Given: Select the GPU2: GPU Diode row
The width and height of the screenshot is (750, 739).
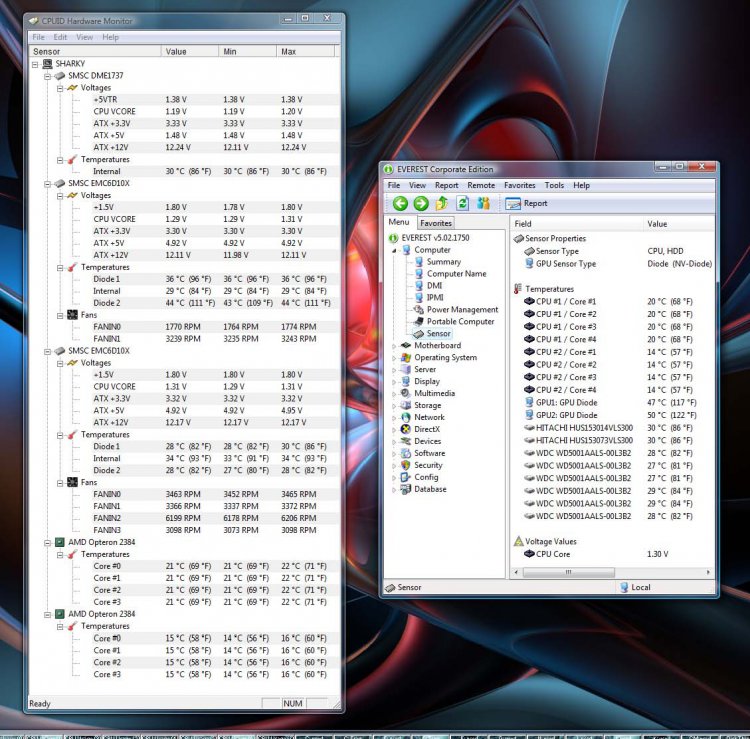Looking at the screenshot, I should 611,415.
